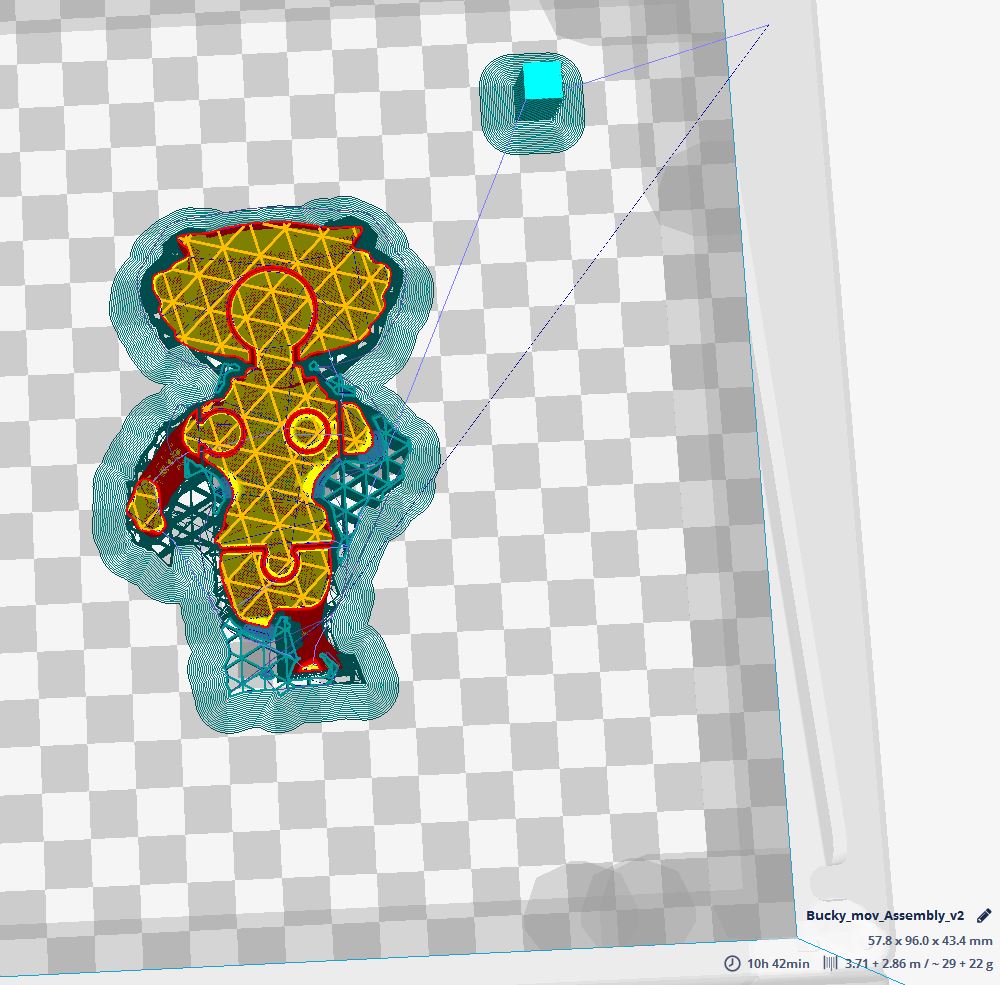
Task: Click the 57.8 x 96.0 x 43.4 mm dimensions
Action: [929, 941]
